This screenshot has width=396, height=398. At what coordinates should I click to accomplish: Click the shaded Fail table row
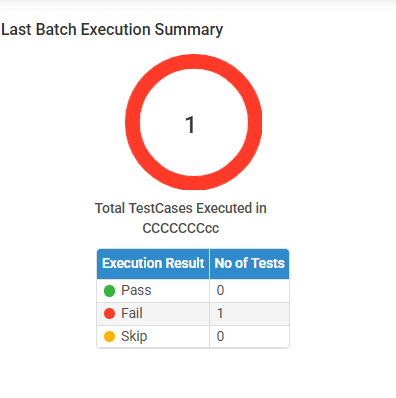(x=193, y=314)
